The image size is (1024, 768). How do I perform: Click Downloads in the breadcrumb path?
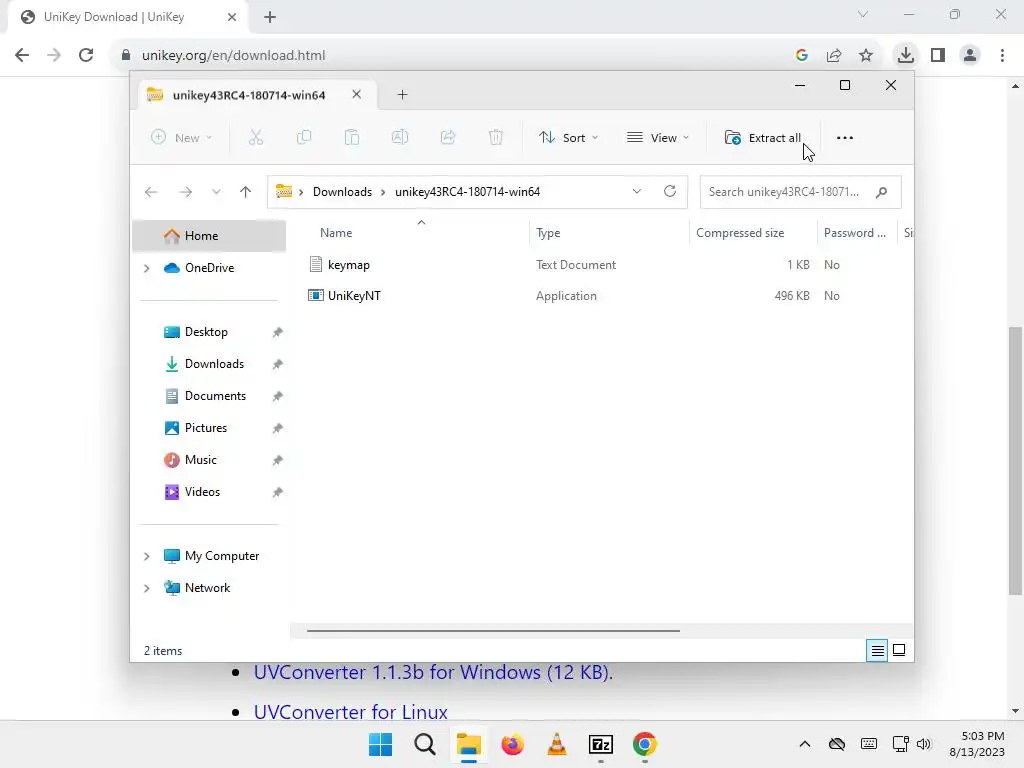[x=342, y=192]
